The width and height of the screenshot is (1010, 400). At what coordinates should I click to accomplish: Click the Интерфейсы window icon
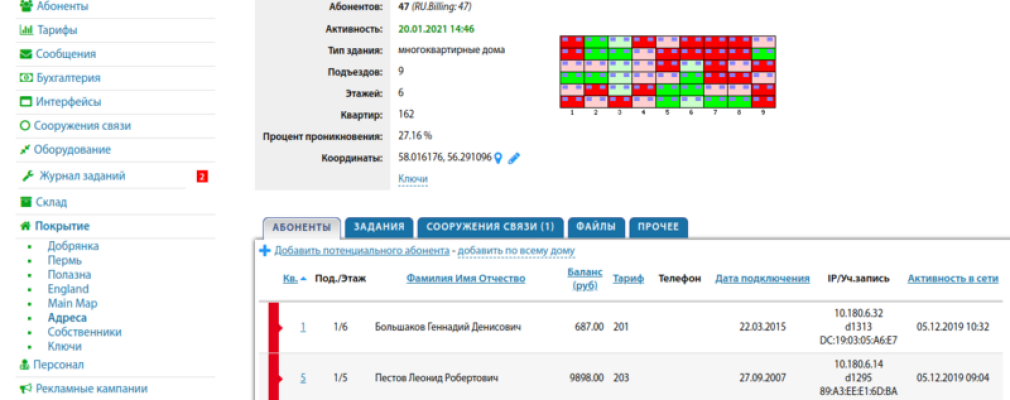click(x=26, y=102)
